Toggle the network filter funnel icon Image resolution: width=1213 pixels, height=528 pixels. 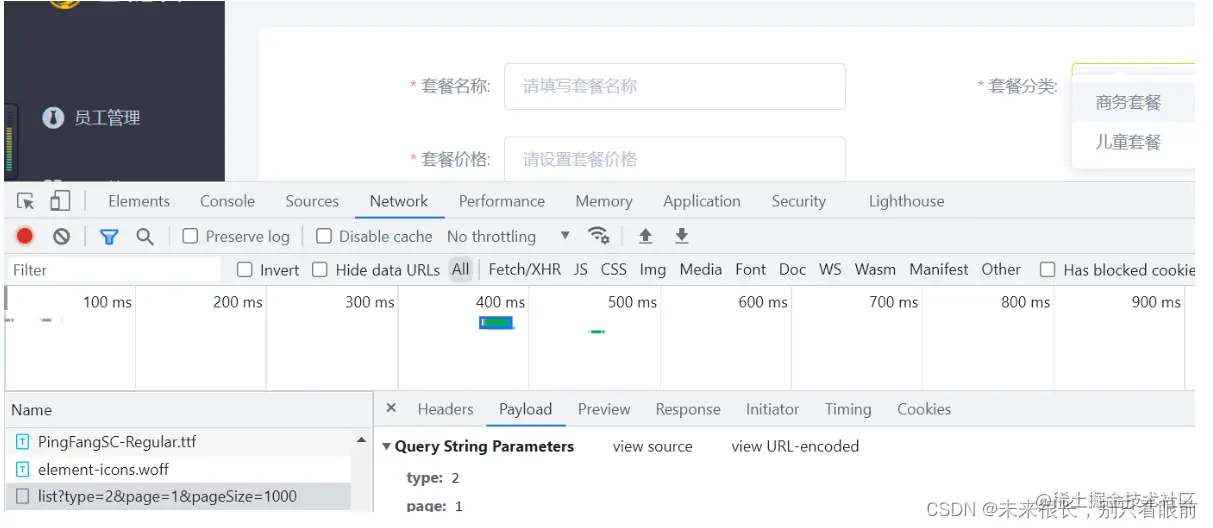(x=109, y=236)
